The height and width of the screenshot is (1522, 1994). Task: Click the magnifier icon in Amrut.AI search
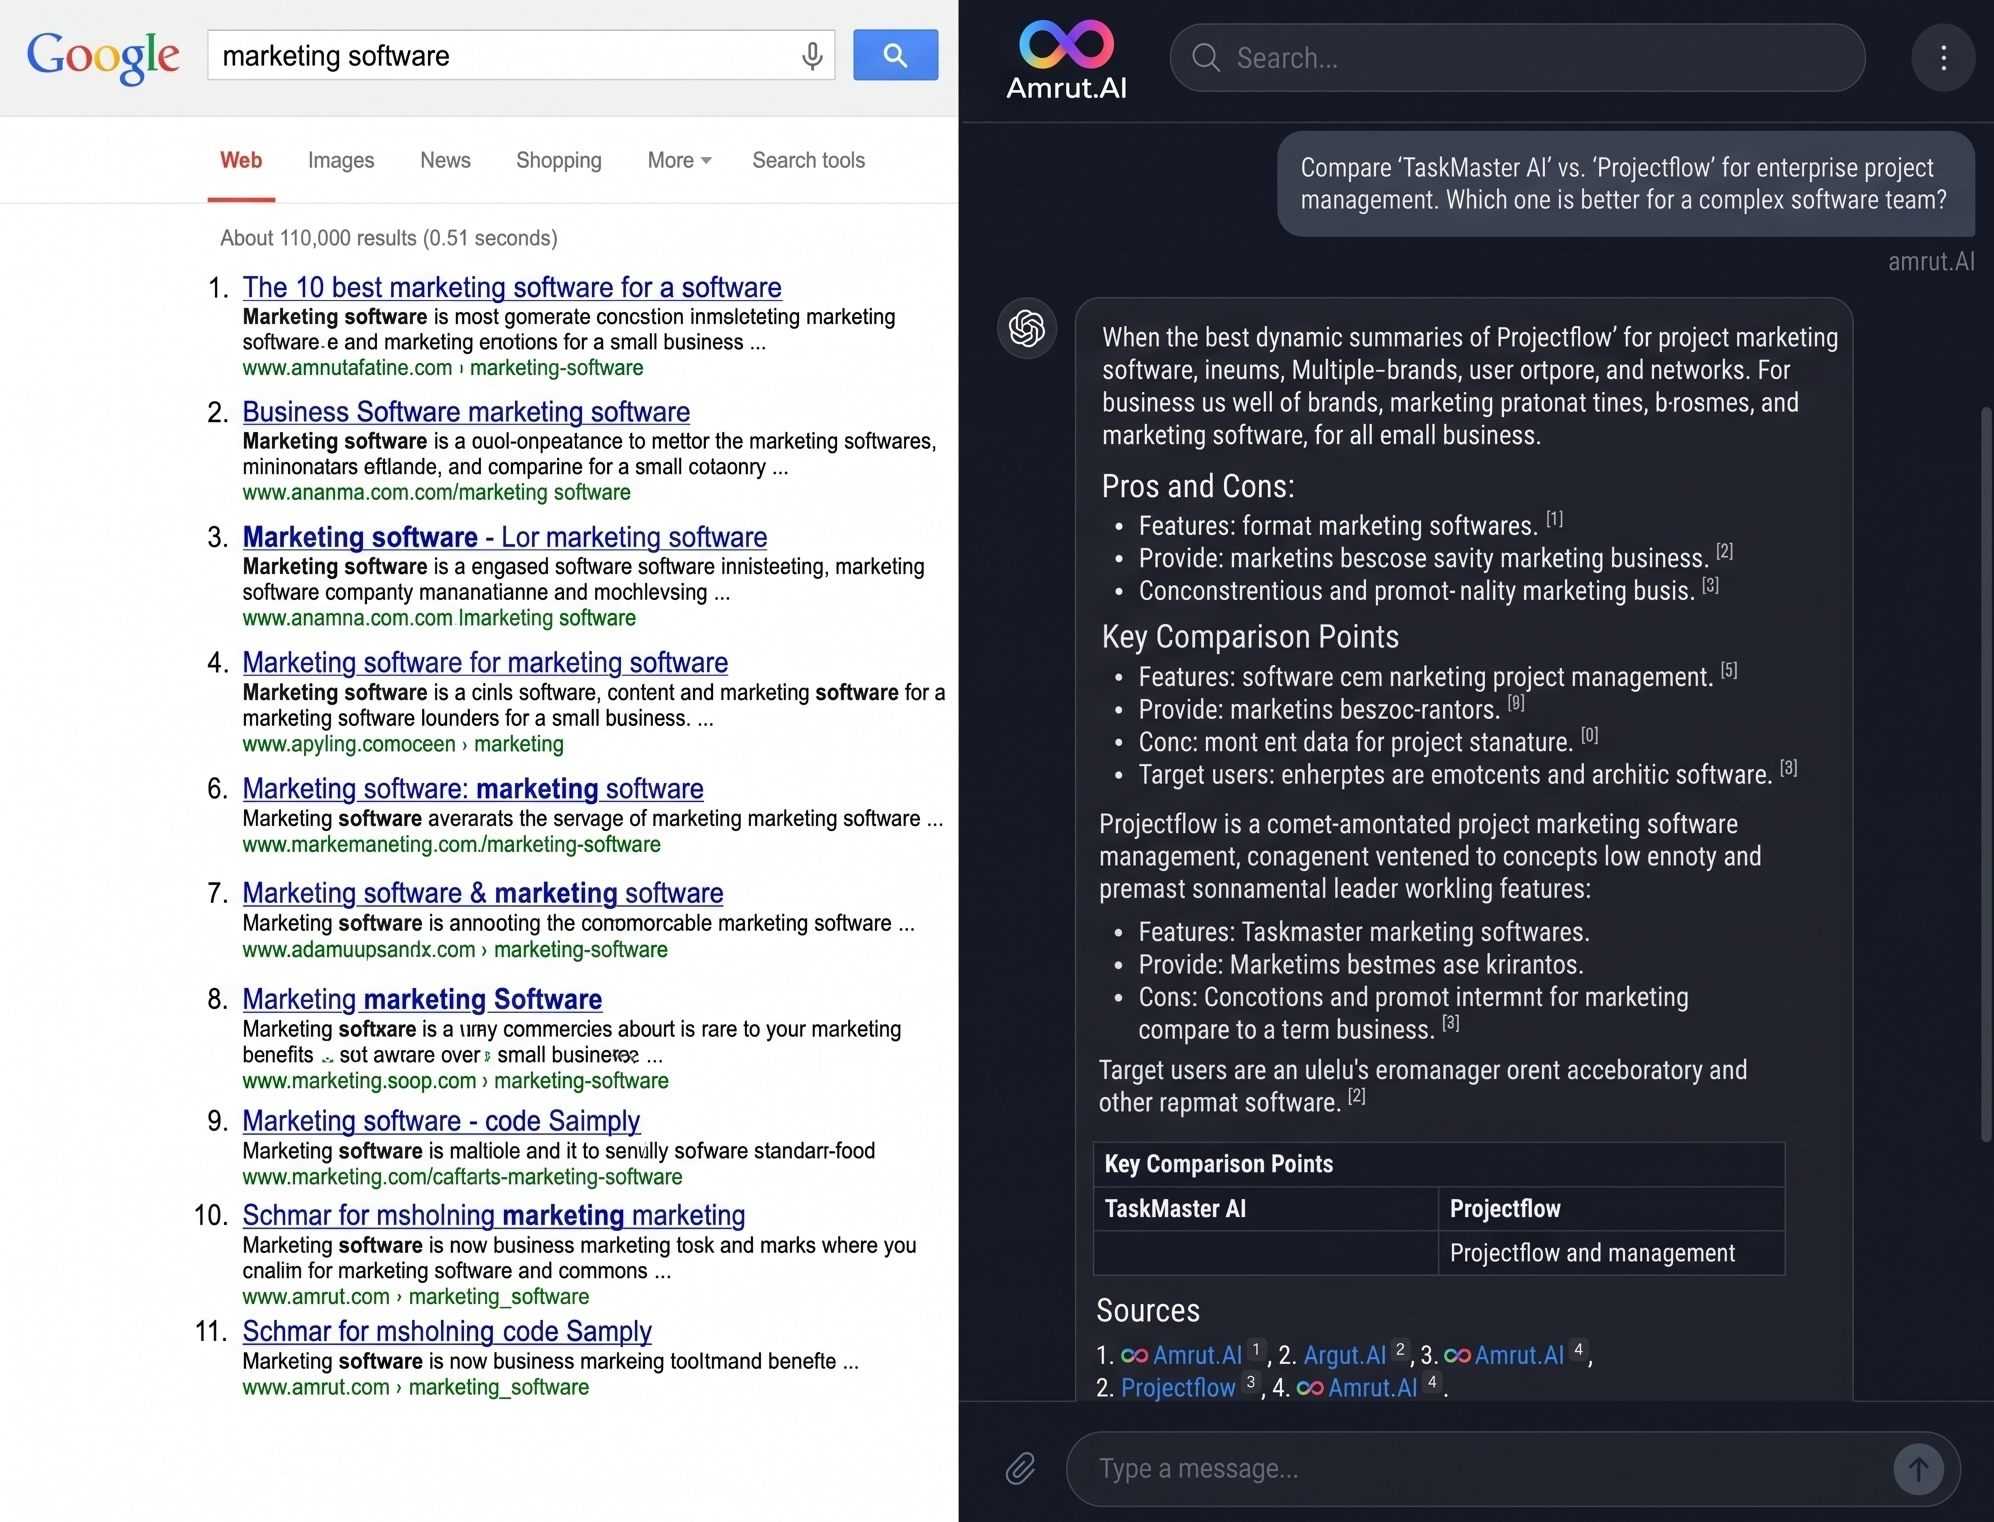tap(1206, 58)
